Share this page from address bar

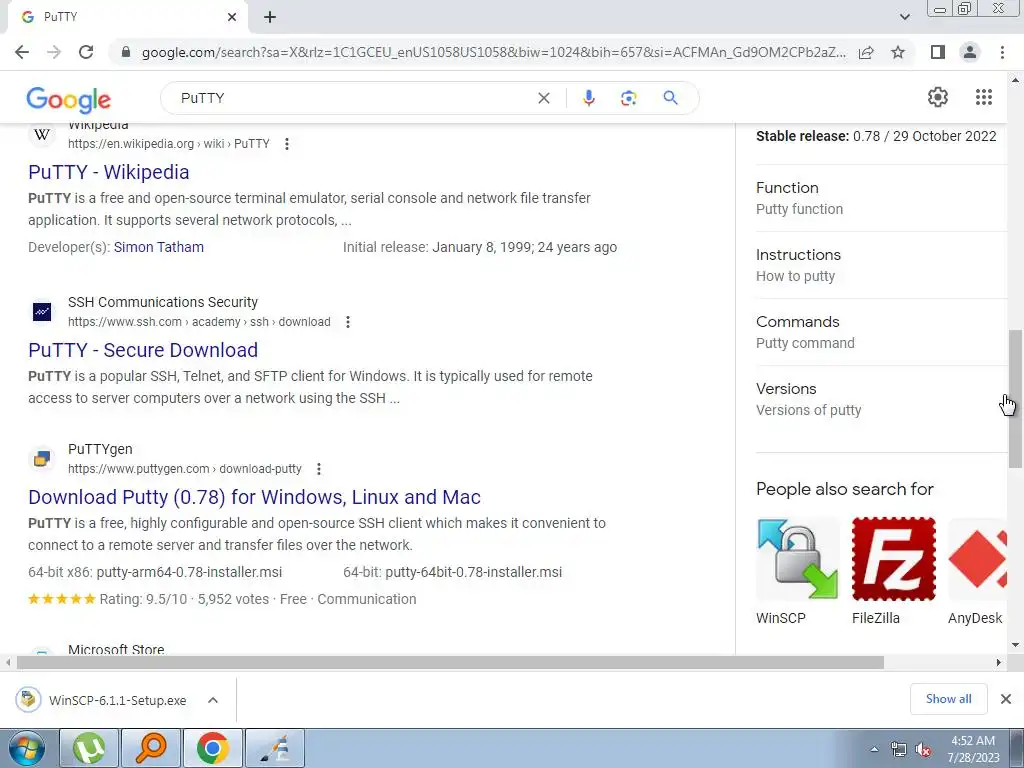click(x=867, y=52)
